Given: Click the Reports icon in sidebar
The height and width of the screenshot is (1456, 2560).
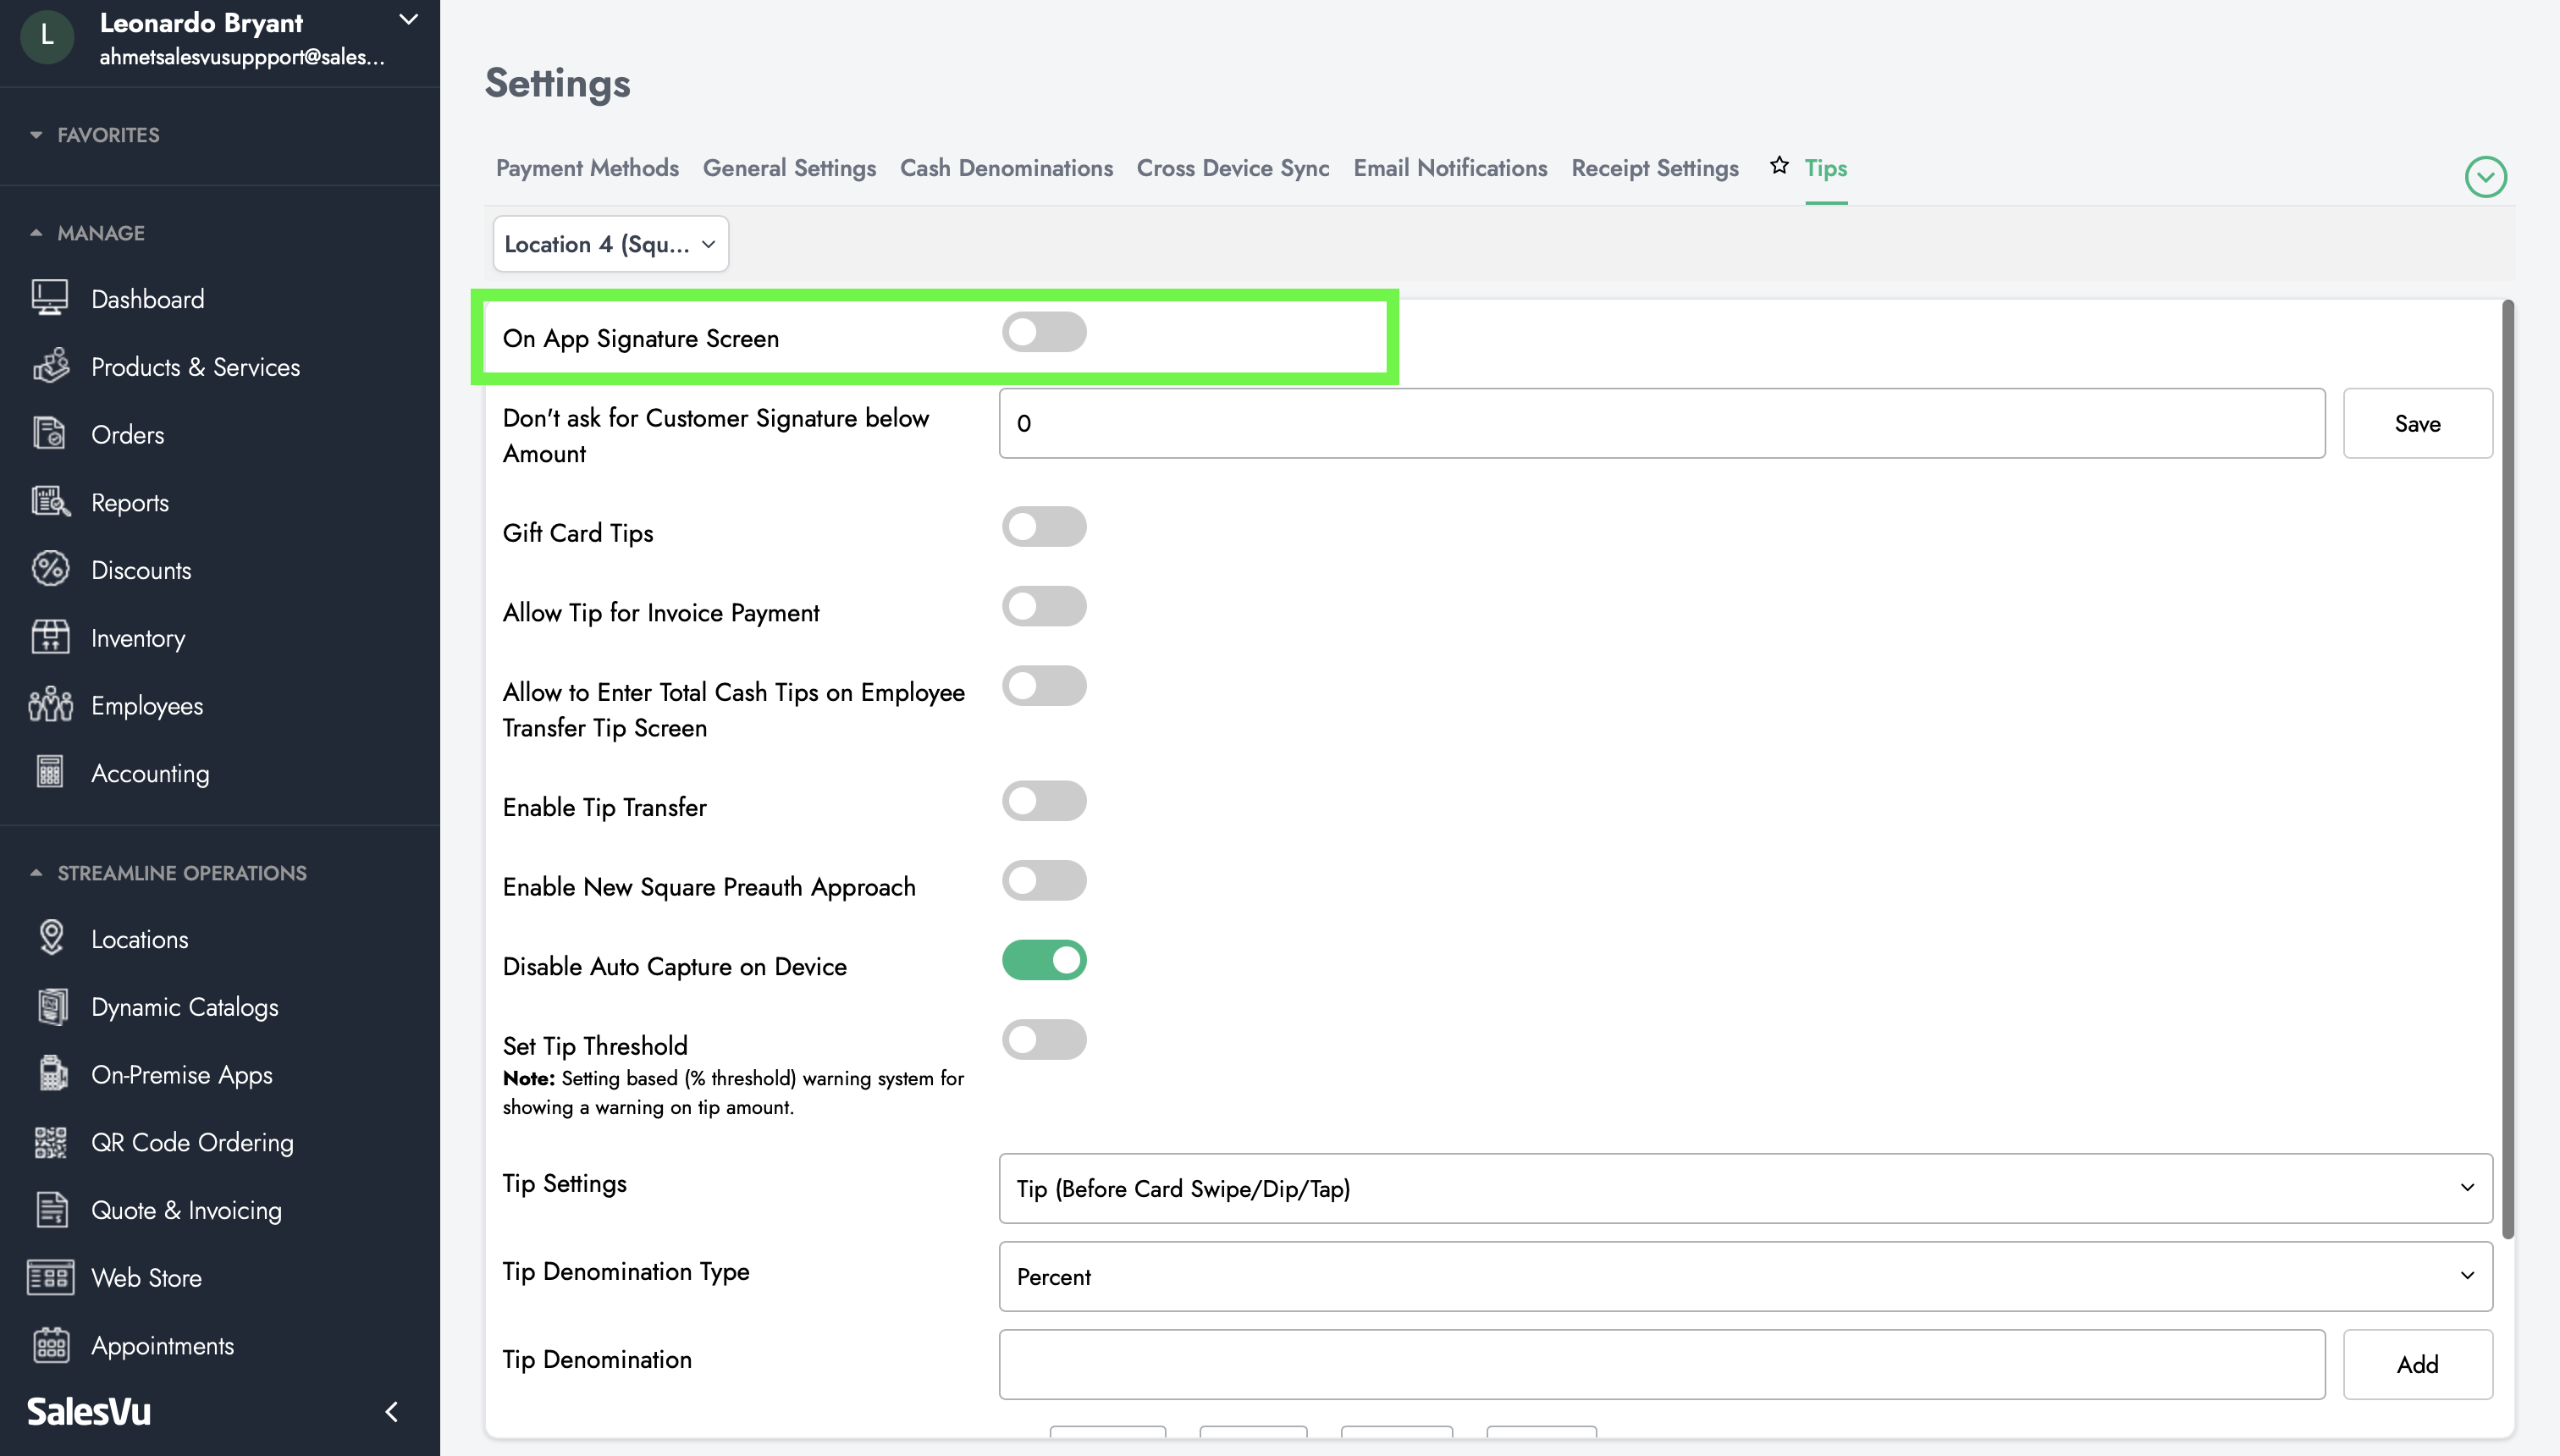Looking at the screenshot, I should 49,501.
